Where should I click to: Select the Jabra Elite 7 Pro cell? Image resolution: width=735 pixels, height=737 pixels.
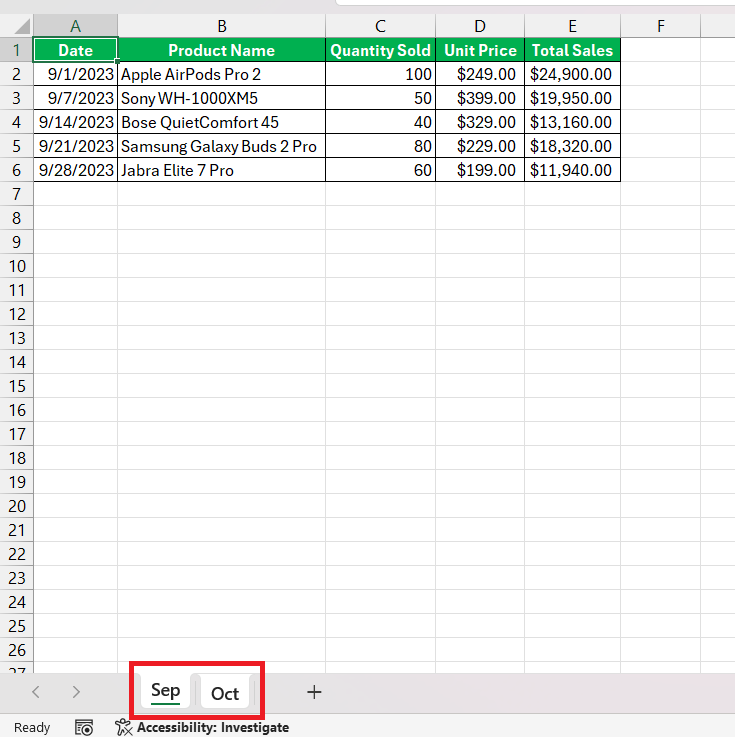click(221, 170)
